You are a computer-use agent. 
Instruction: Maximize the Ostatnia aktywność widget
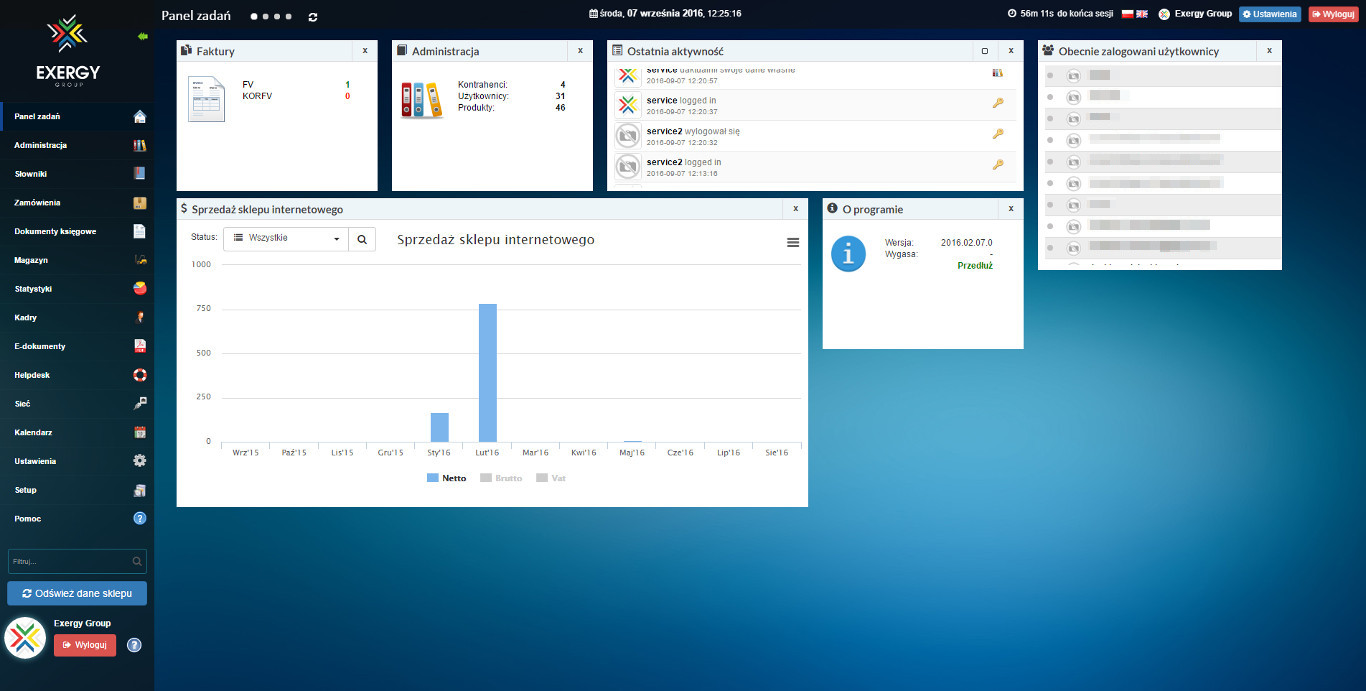pos(985,50)
